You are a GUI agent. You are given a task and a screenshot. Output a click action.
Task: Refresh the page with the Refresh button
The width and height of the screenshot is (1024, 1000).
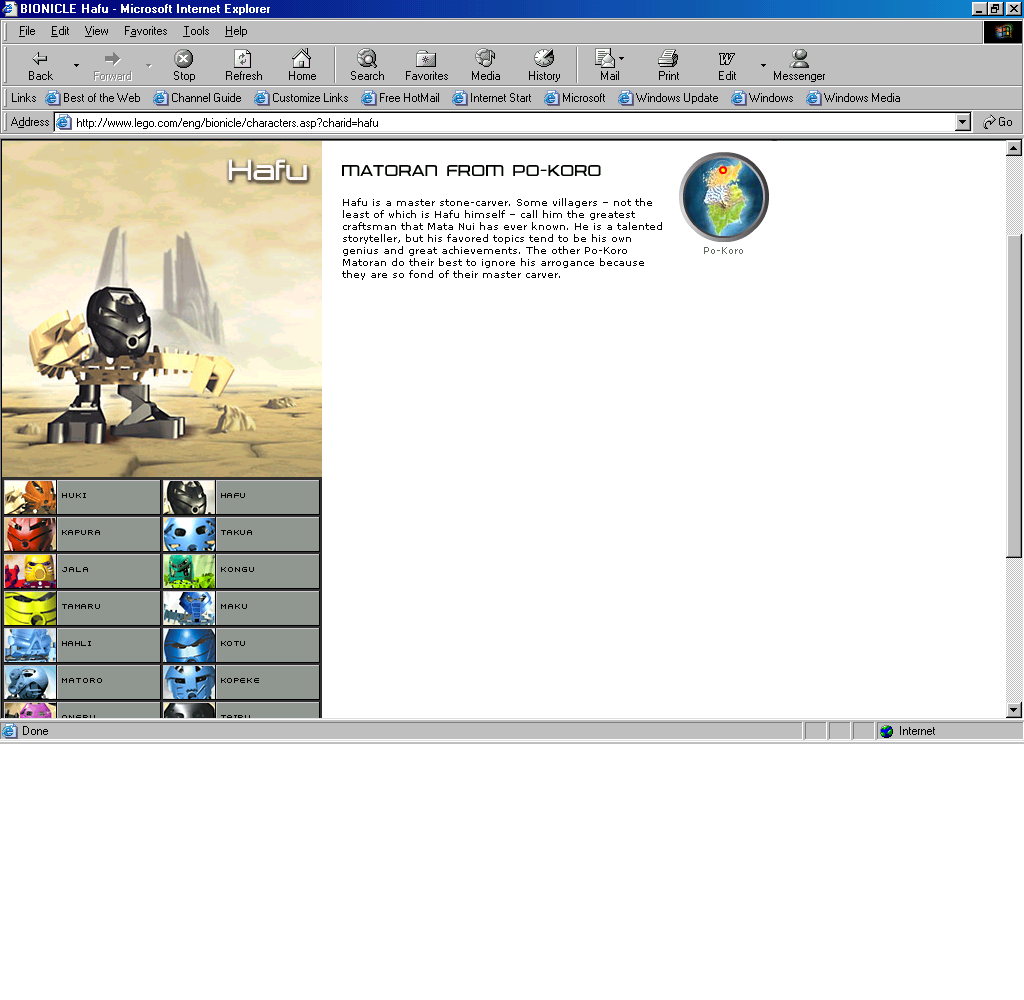[x=243, y=65]
